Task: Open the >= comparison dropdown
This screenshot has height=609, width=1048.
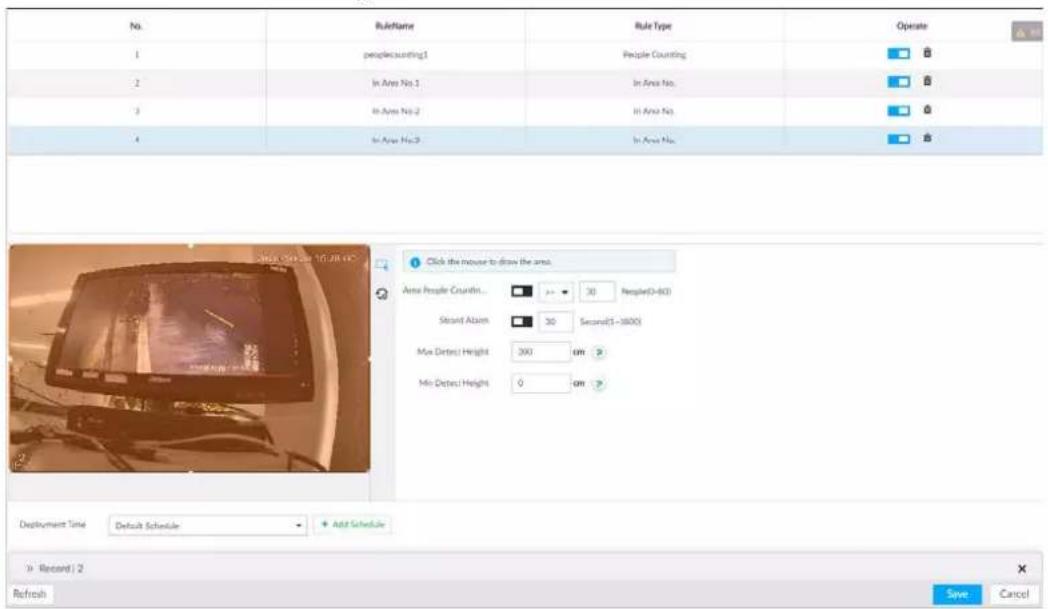Action: (556, 292)
